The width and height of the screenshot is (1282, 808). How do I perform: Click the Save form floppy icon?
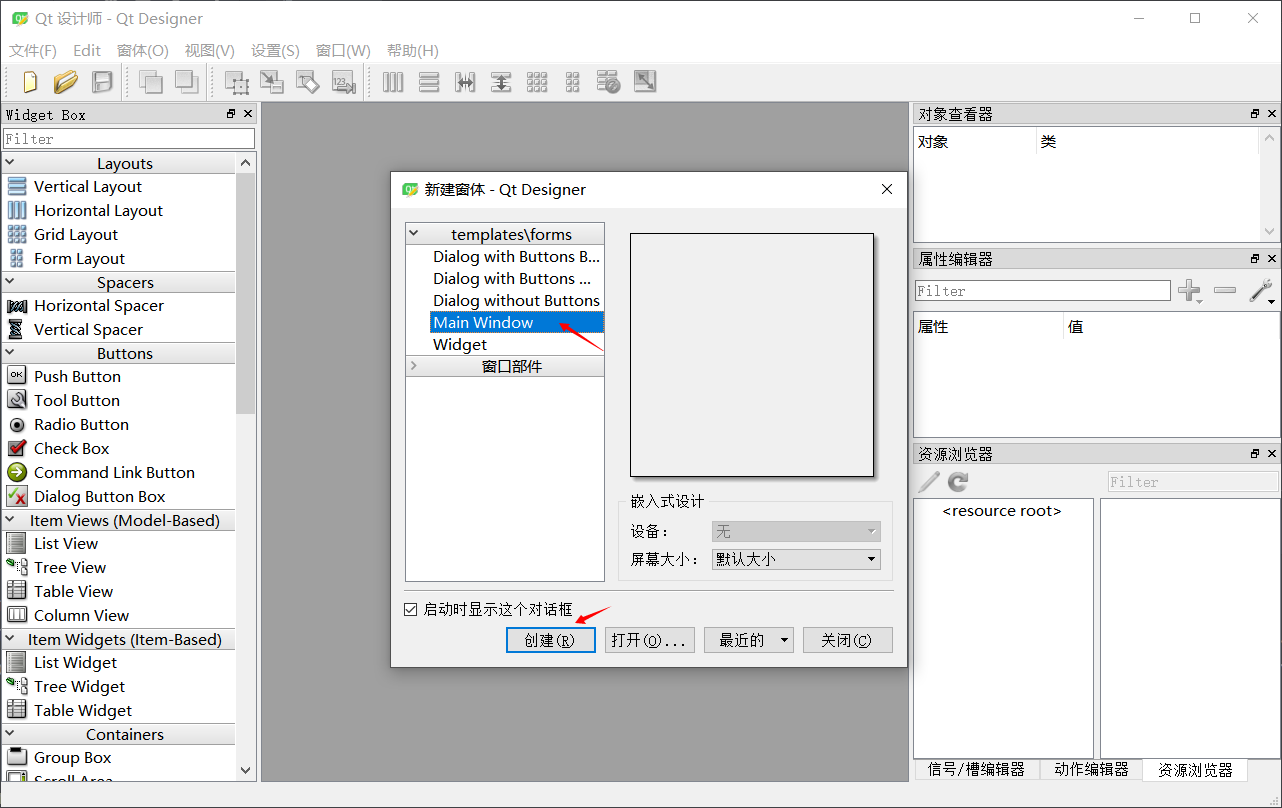pos(102,82)
